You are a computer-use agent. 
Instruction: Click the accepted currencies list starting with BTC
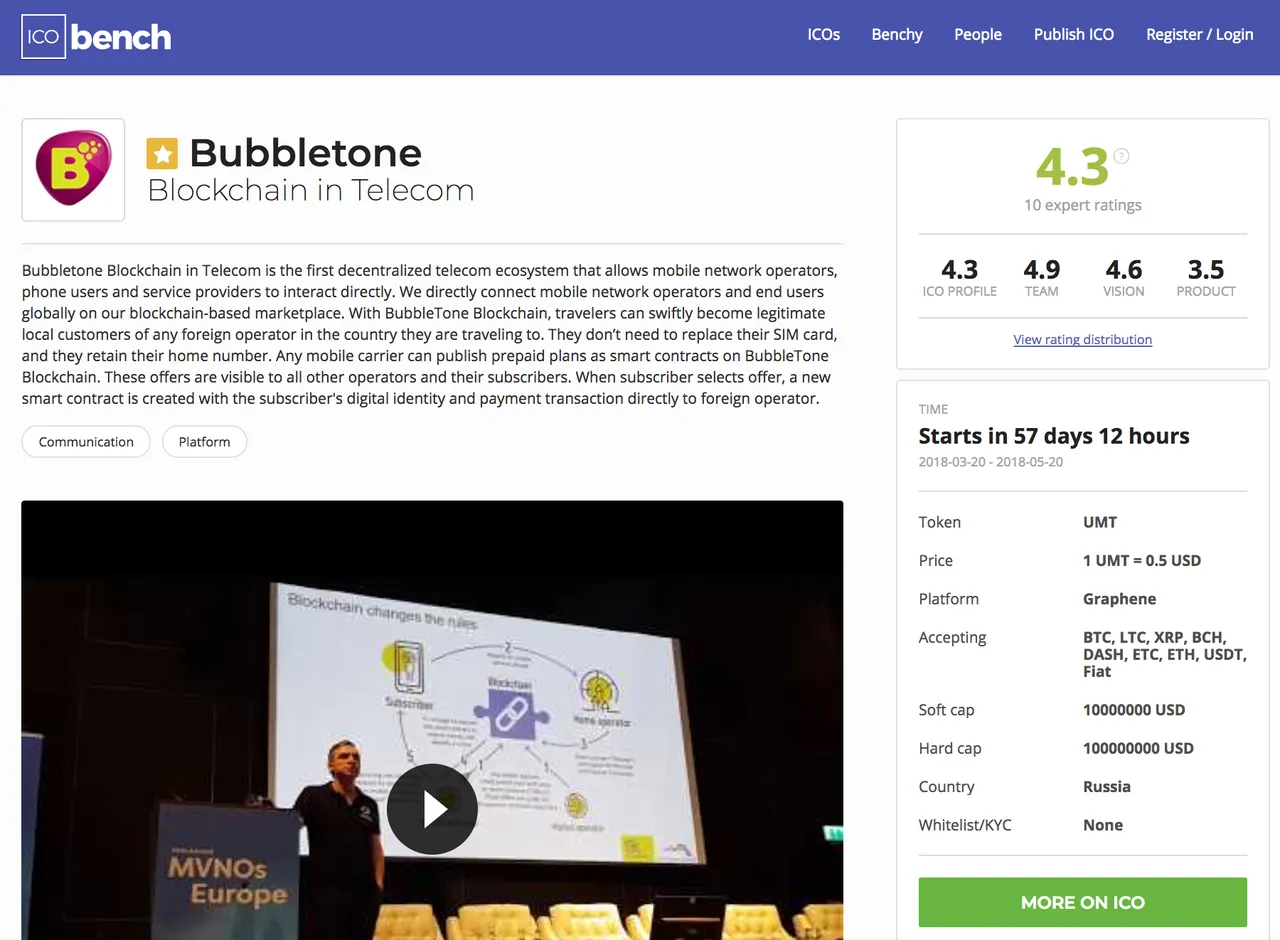[x=1164, y=654]
